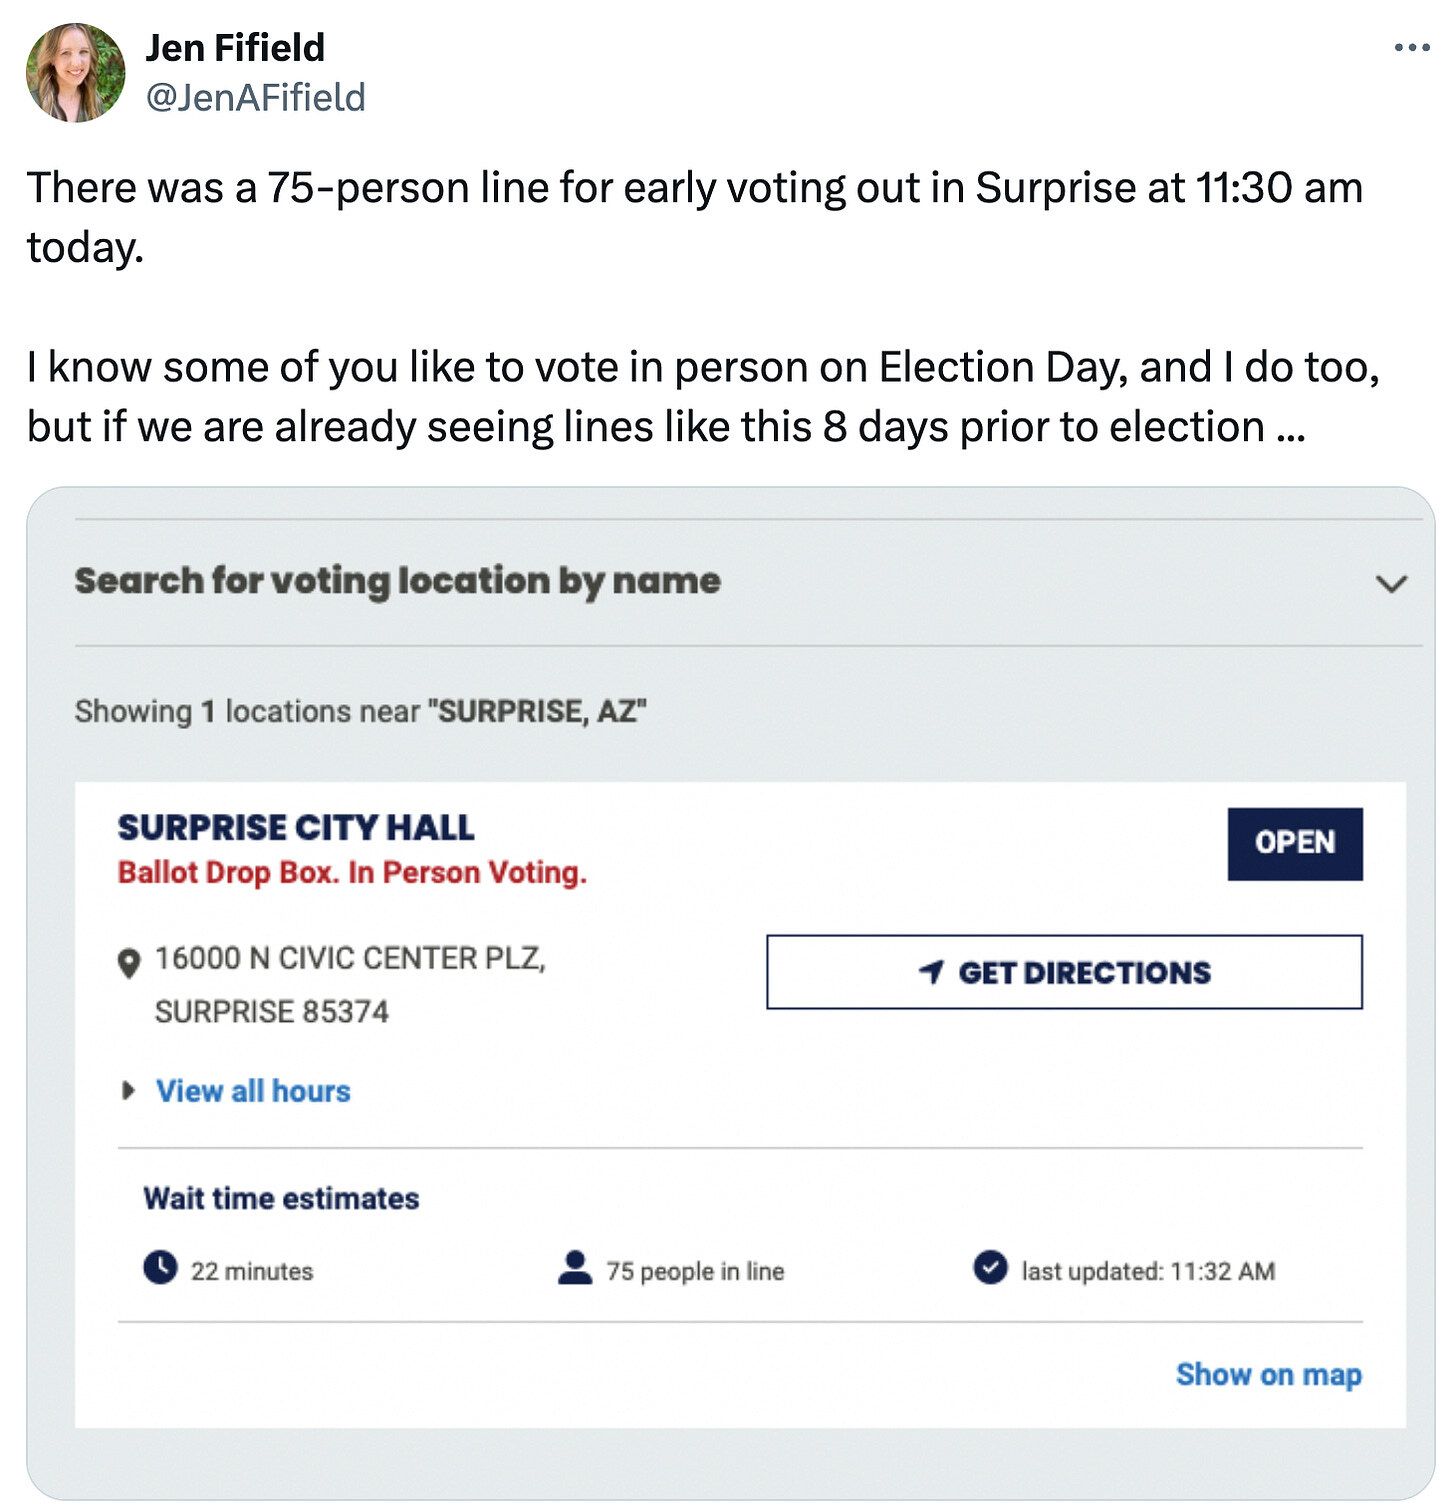Click the Show on map link
This screenshot has height=1508, width=1456.
(x=1268, y=1374)
